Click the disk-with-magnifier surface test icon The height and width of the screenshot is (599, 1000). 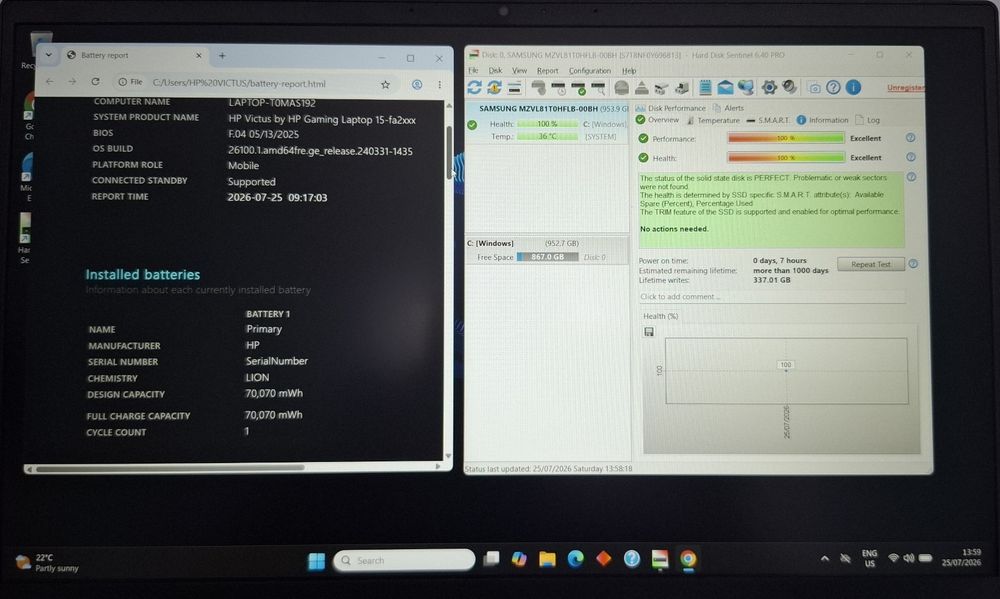tap(598, 88)
